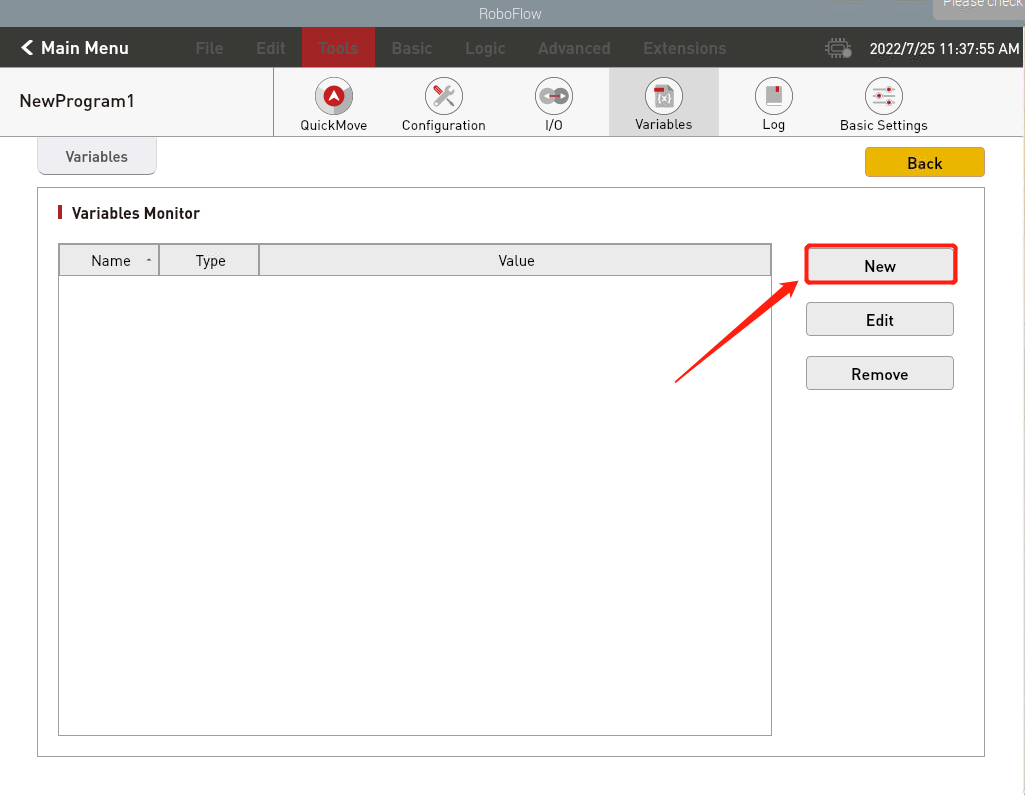Click the Type column header
Viewport: 1025px width, 795px height.
coord(210,261)
